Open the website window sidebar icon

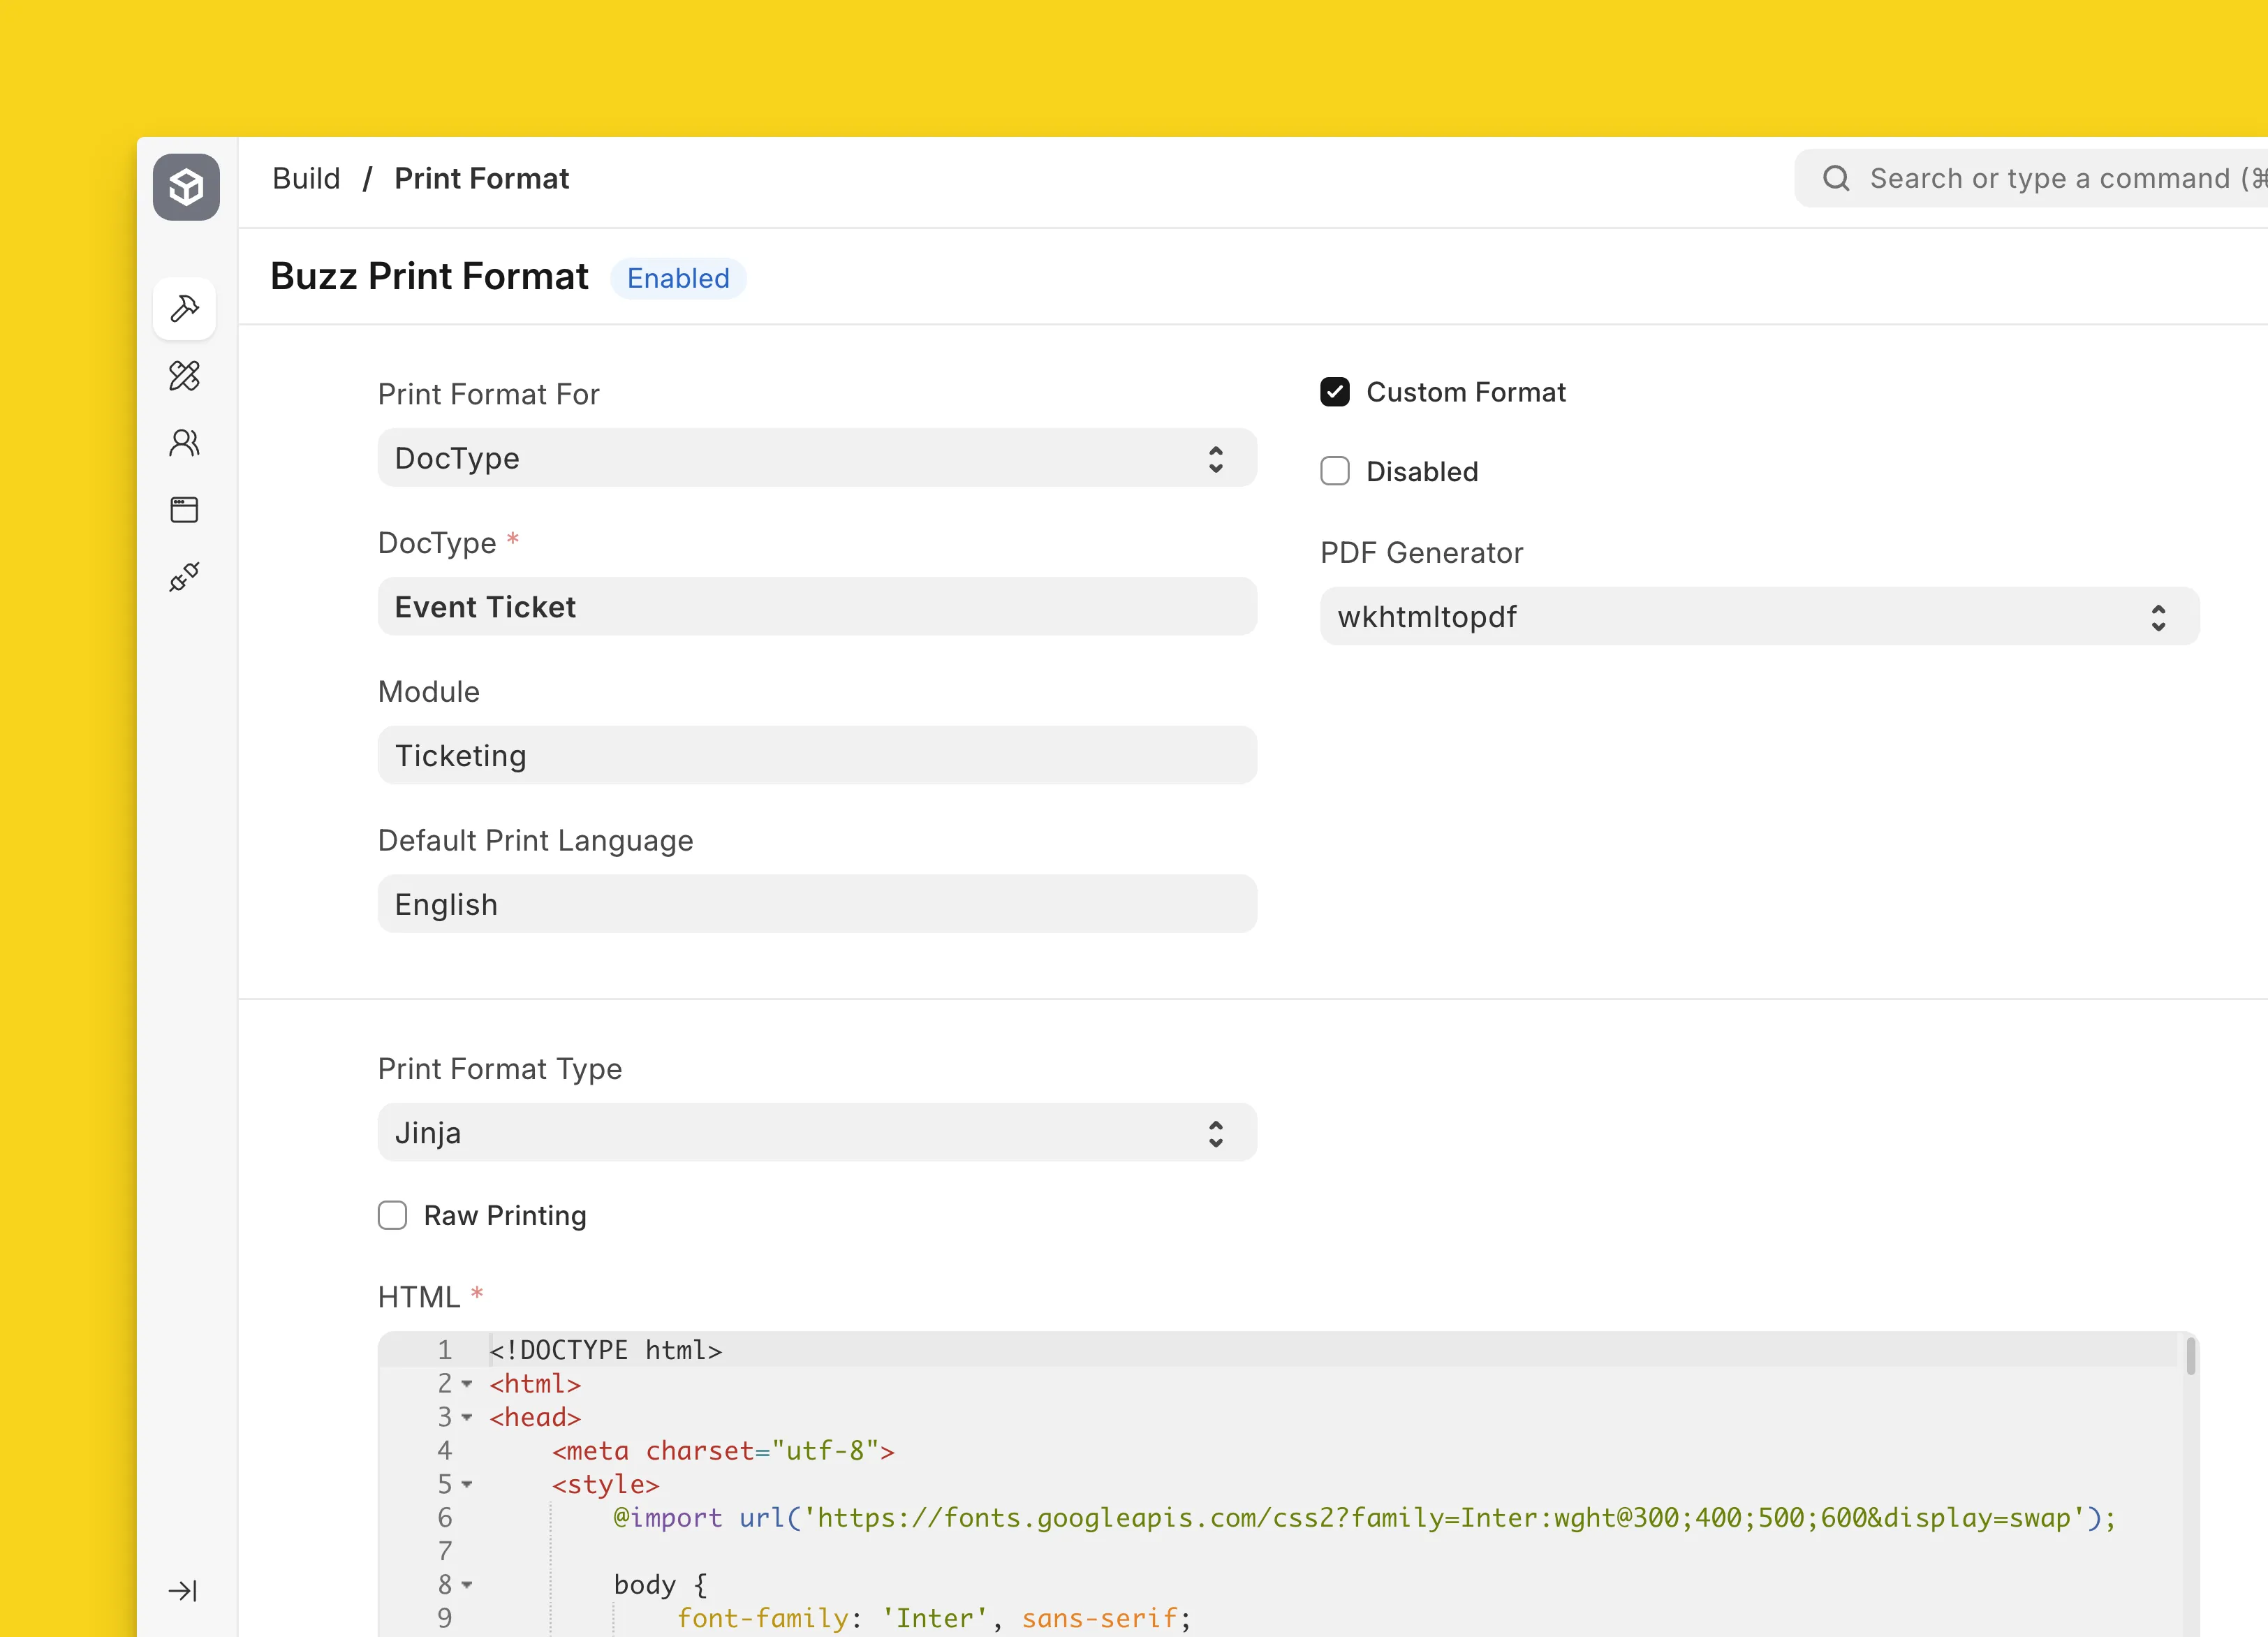pyautogui.click(x=185, y=510)
